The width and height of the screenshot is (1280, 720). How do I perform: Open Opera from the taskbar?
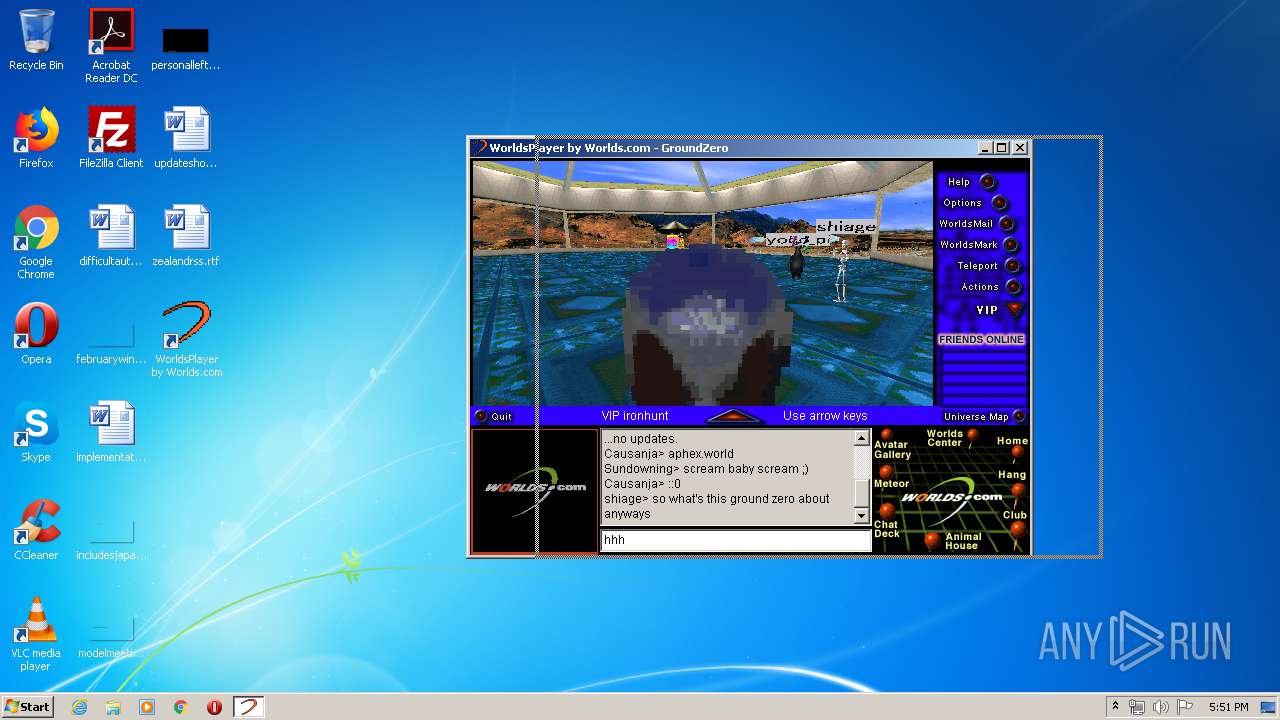point(214,707)
